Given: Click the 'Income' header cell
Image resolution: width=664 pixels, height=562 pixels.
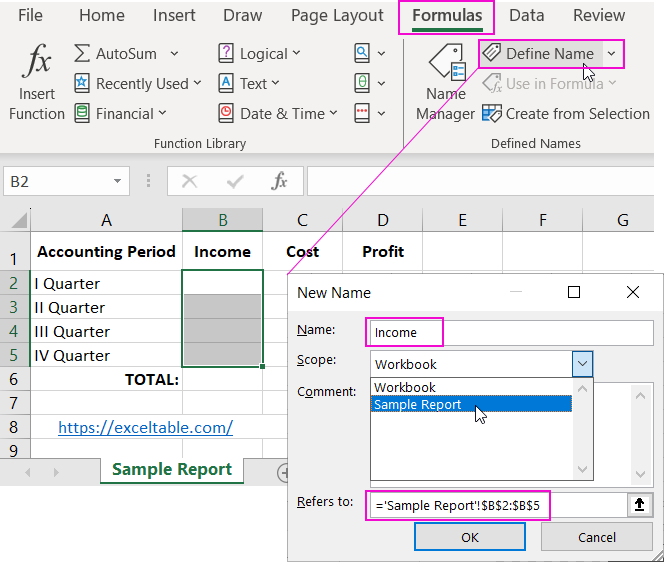Looking at the screenshot, I should point(222,251).
